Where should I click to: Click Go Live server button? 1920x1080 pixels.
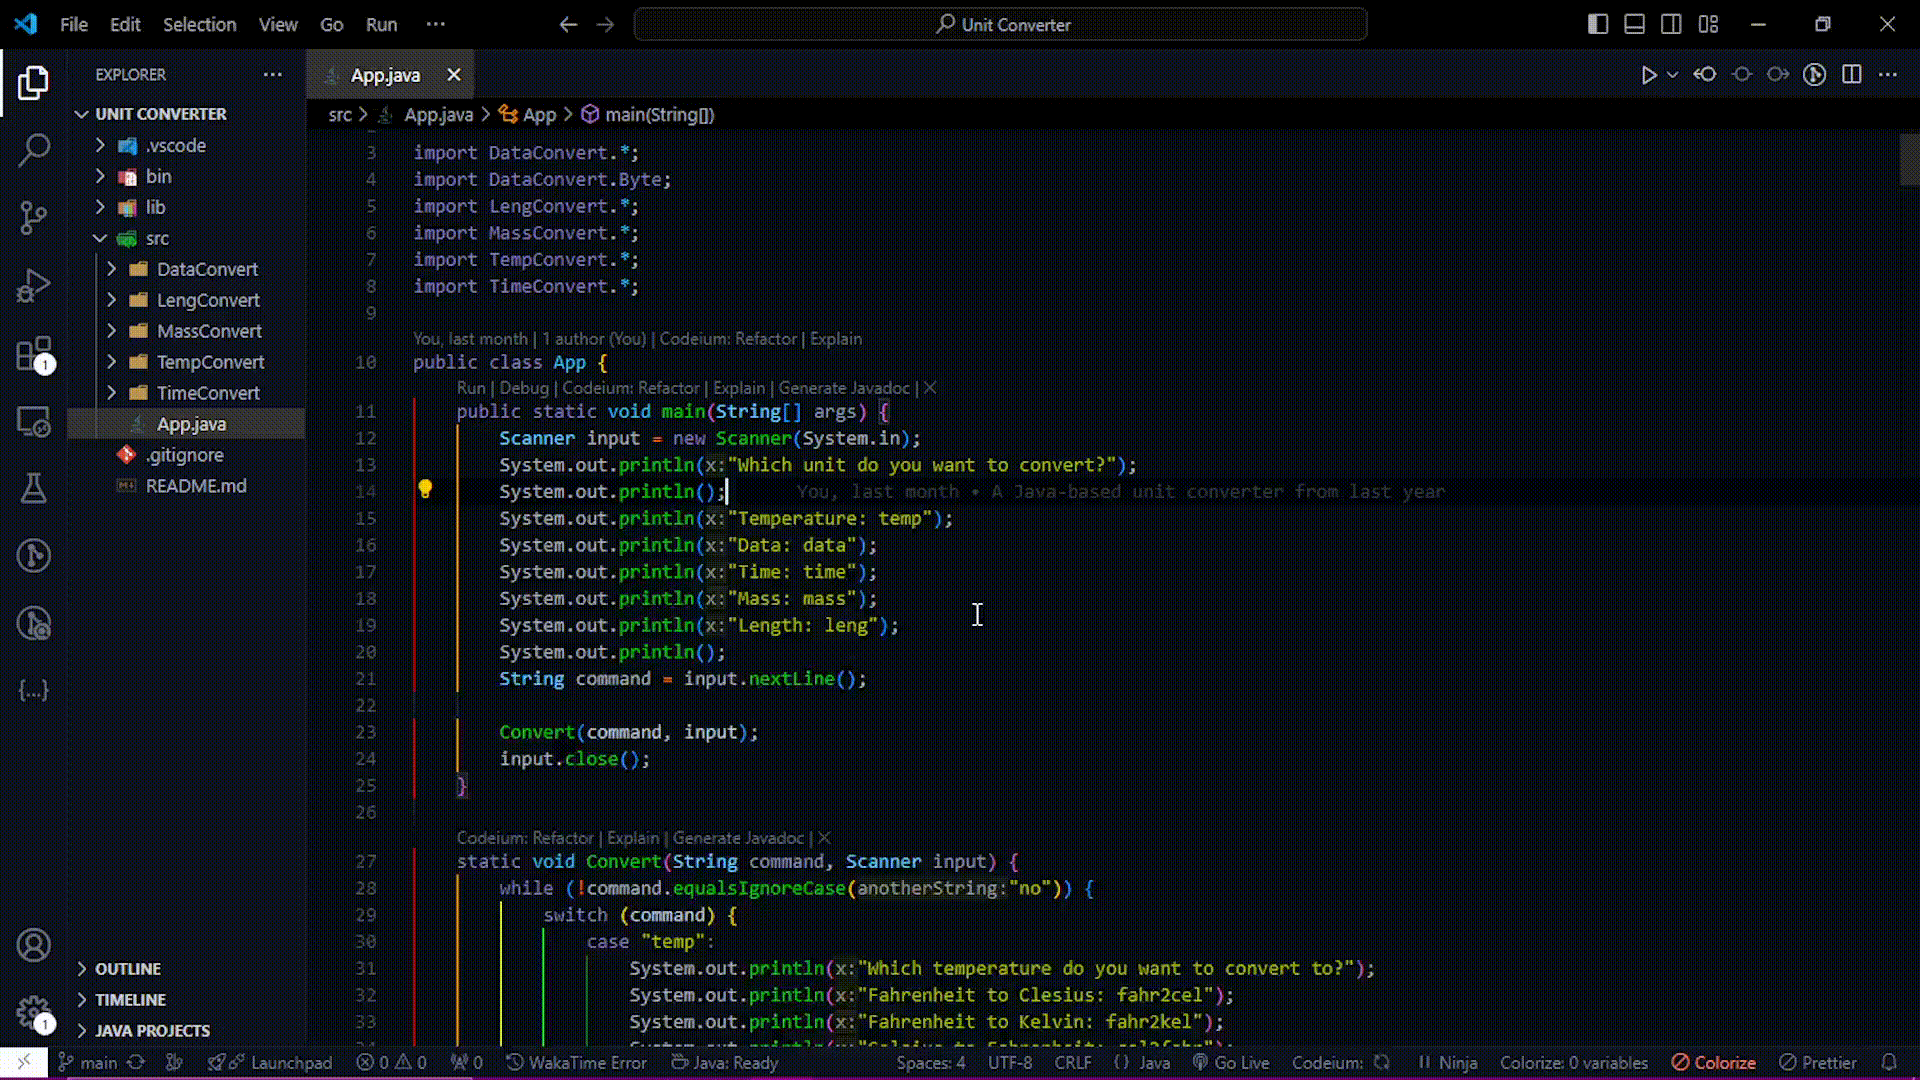[x=1231, y=1062]
